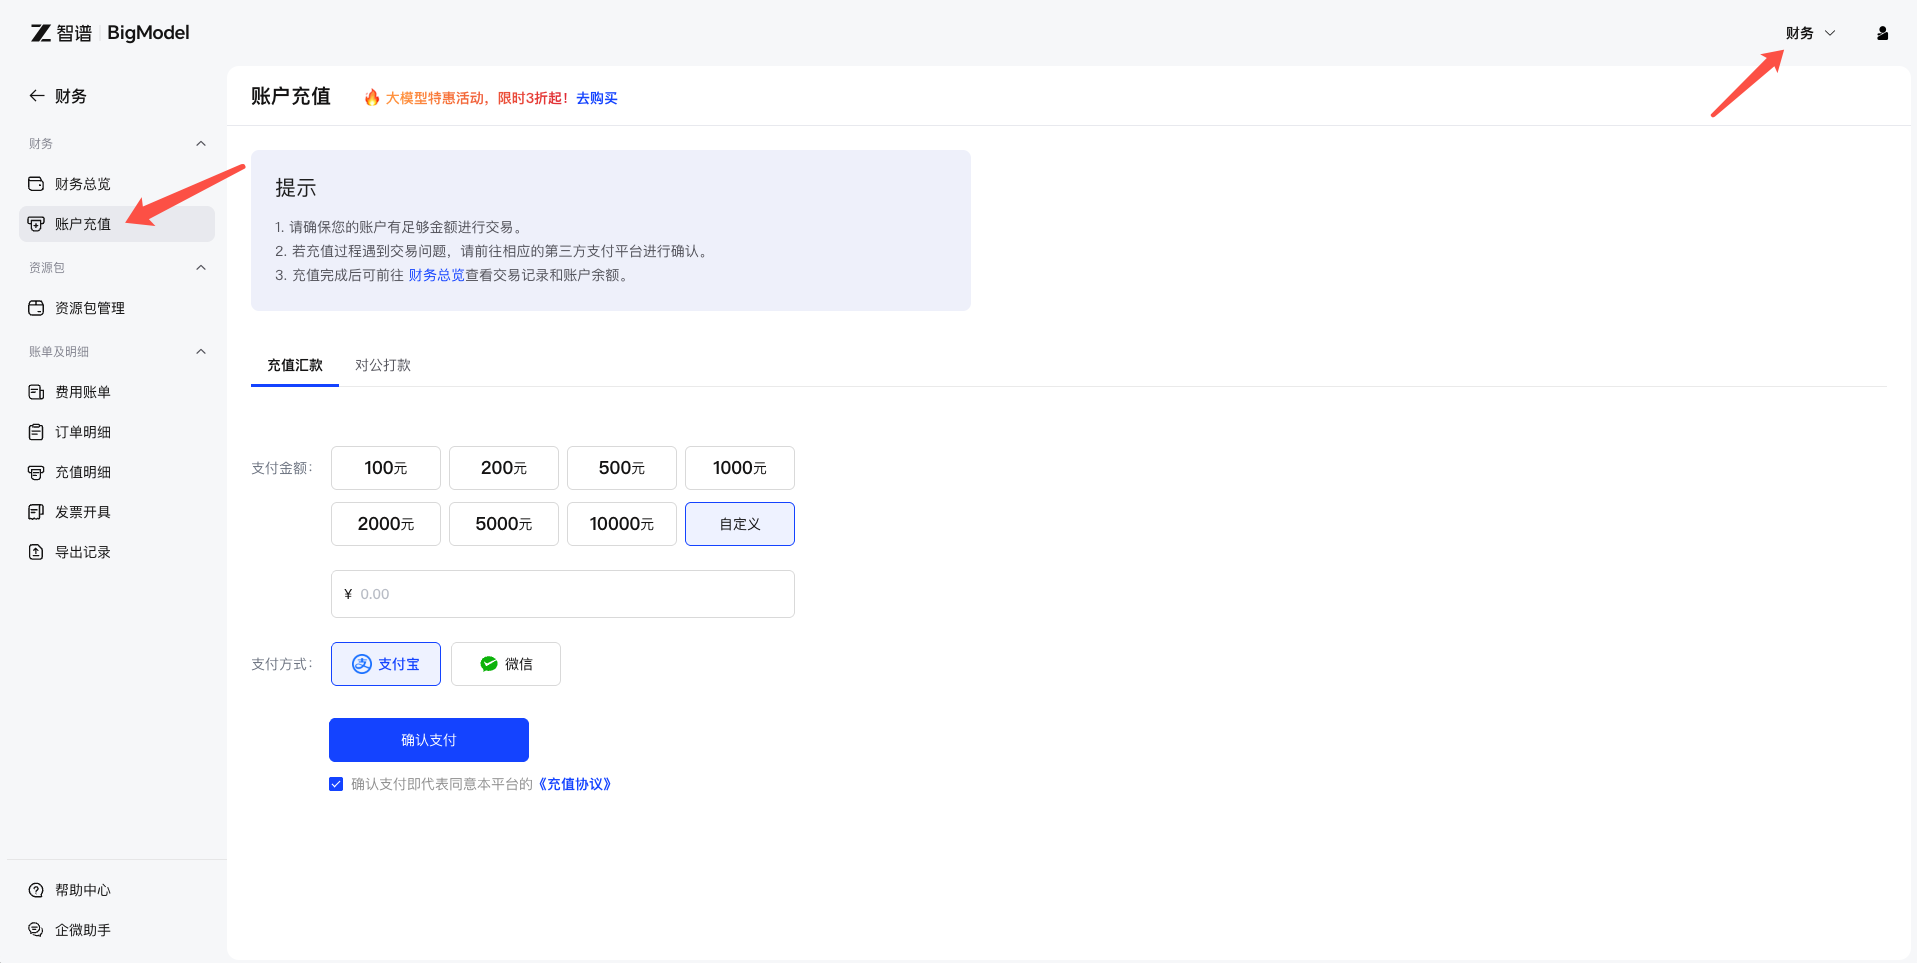Viewport: 1917px width, 963px height.
Task: Follow the 去购买 promotion link
Action: click(597, 98)
